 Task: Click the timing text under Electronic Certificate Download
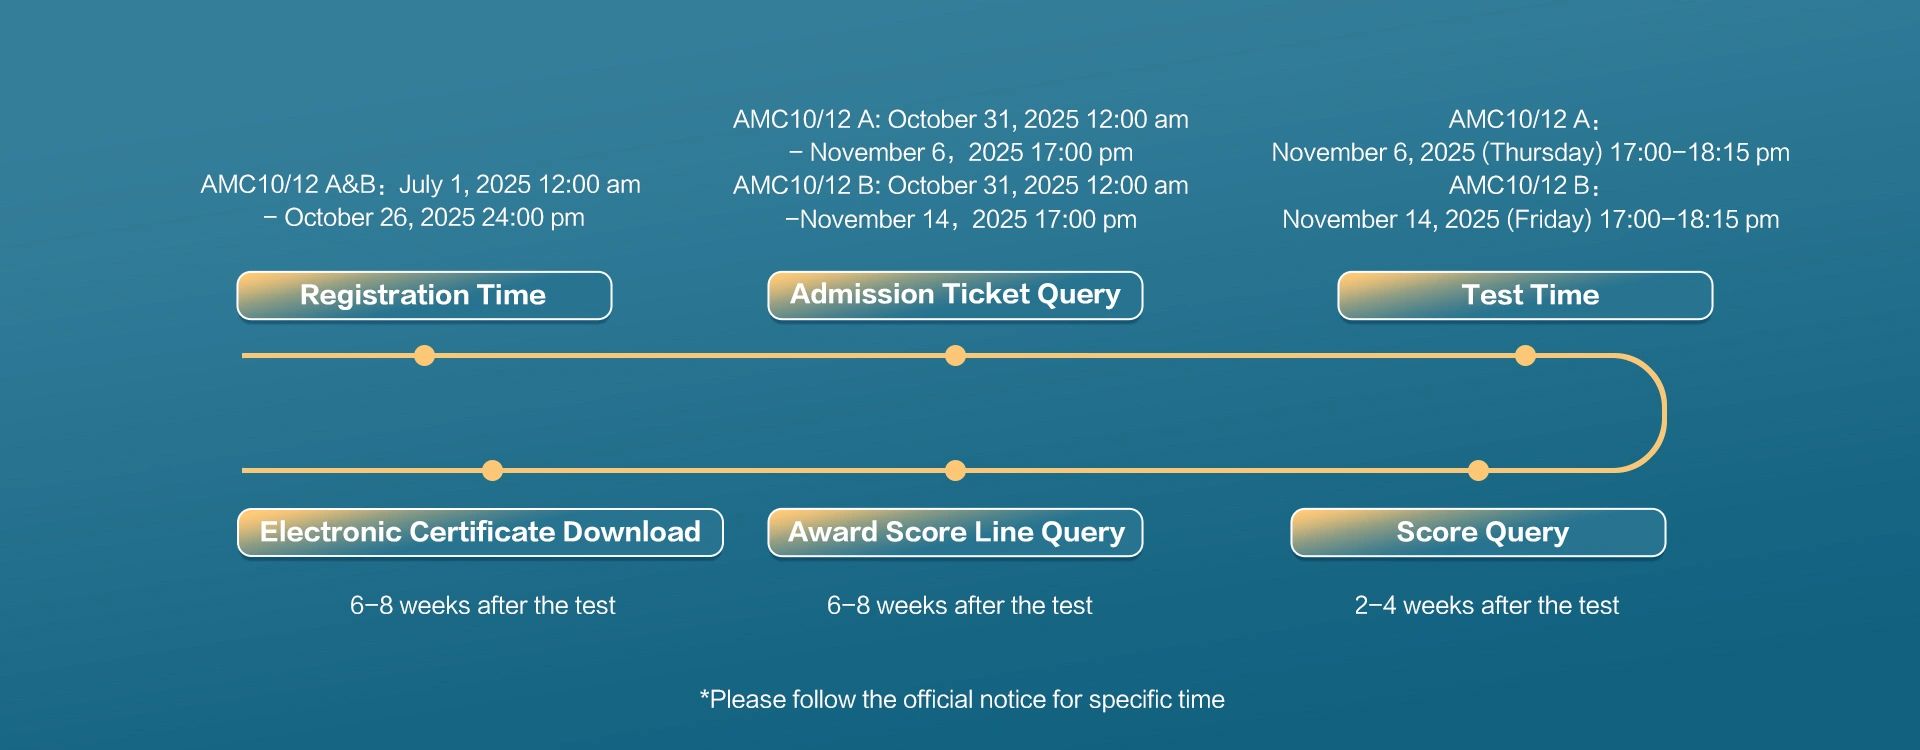click(482, 606)
